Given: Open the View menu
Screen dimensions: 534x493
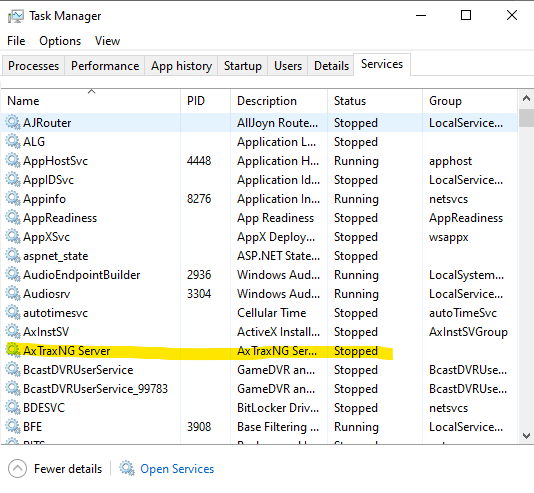Looking at the screenshot, I should (x=107, y=41).
